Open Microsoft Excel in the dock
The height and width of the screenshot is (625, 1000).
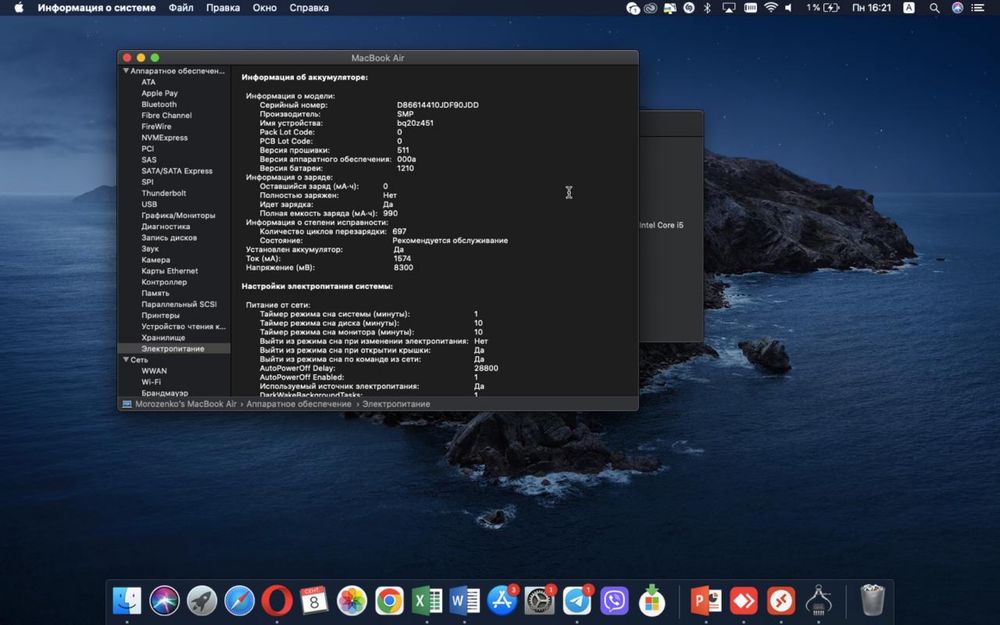(427, 601)
